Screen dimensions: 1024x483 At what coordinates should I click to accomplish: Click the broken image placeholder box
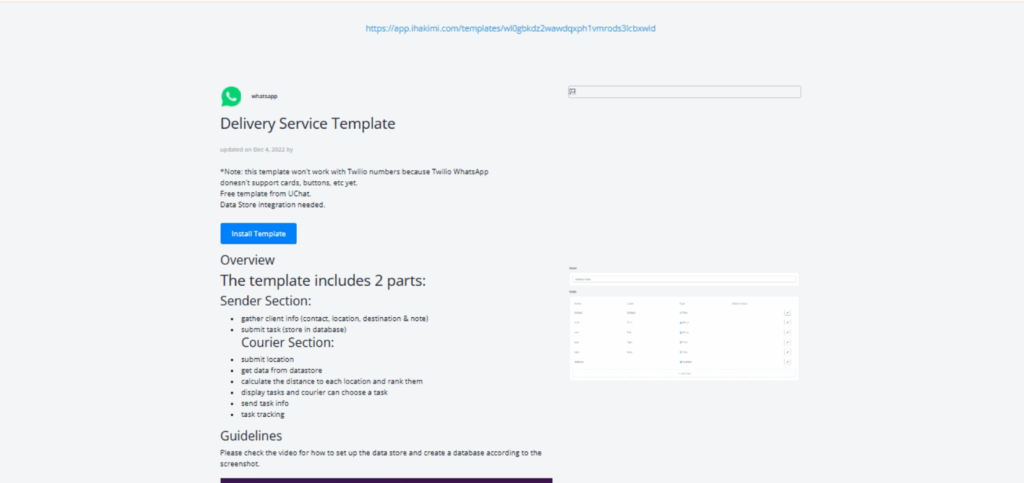tap(684, 92)
